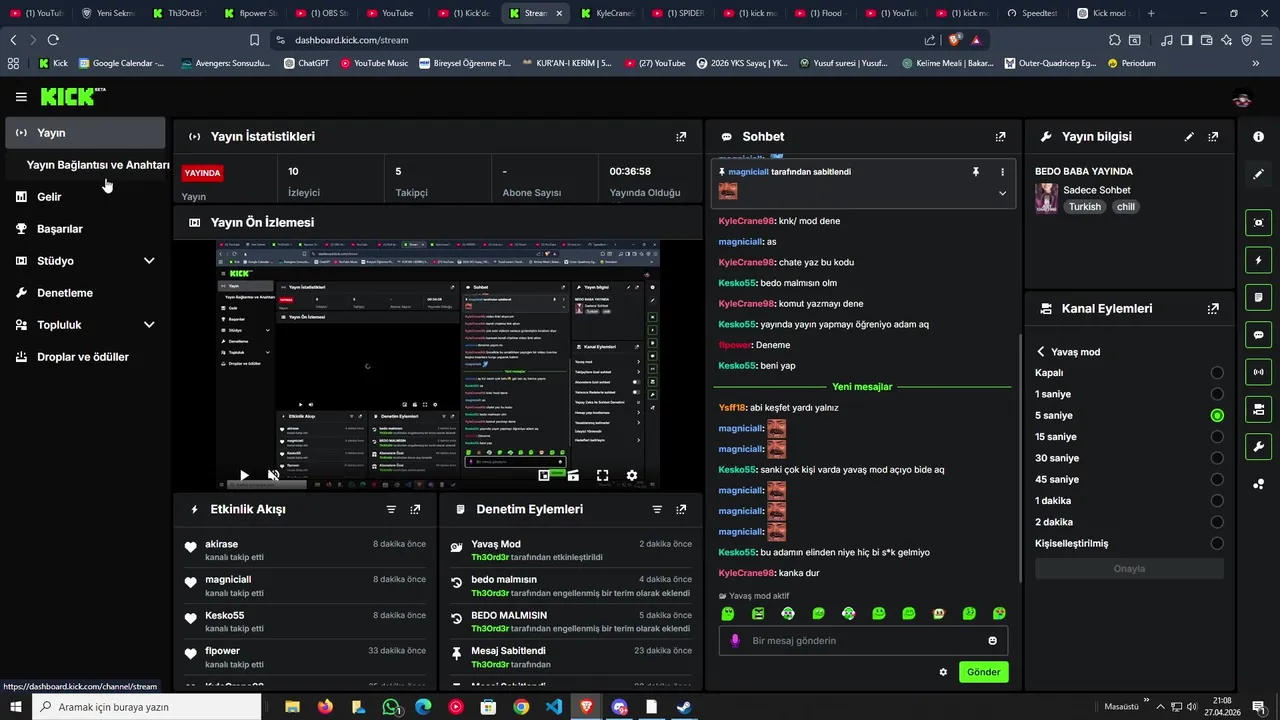Screen dimensions: 1280x720
Task: Click the purple microphone icon in chat input
Action: tap(735, 641)
